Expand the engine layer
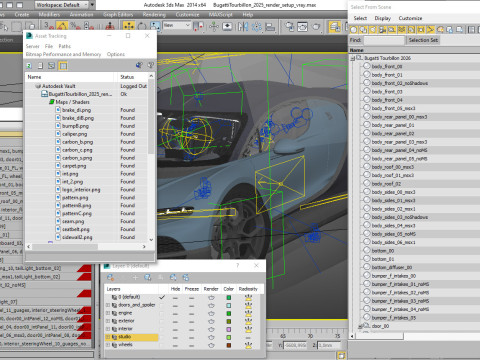 [108, 313]
